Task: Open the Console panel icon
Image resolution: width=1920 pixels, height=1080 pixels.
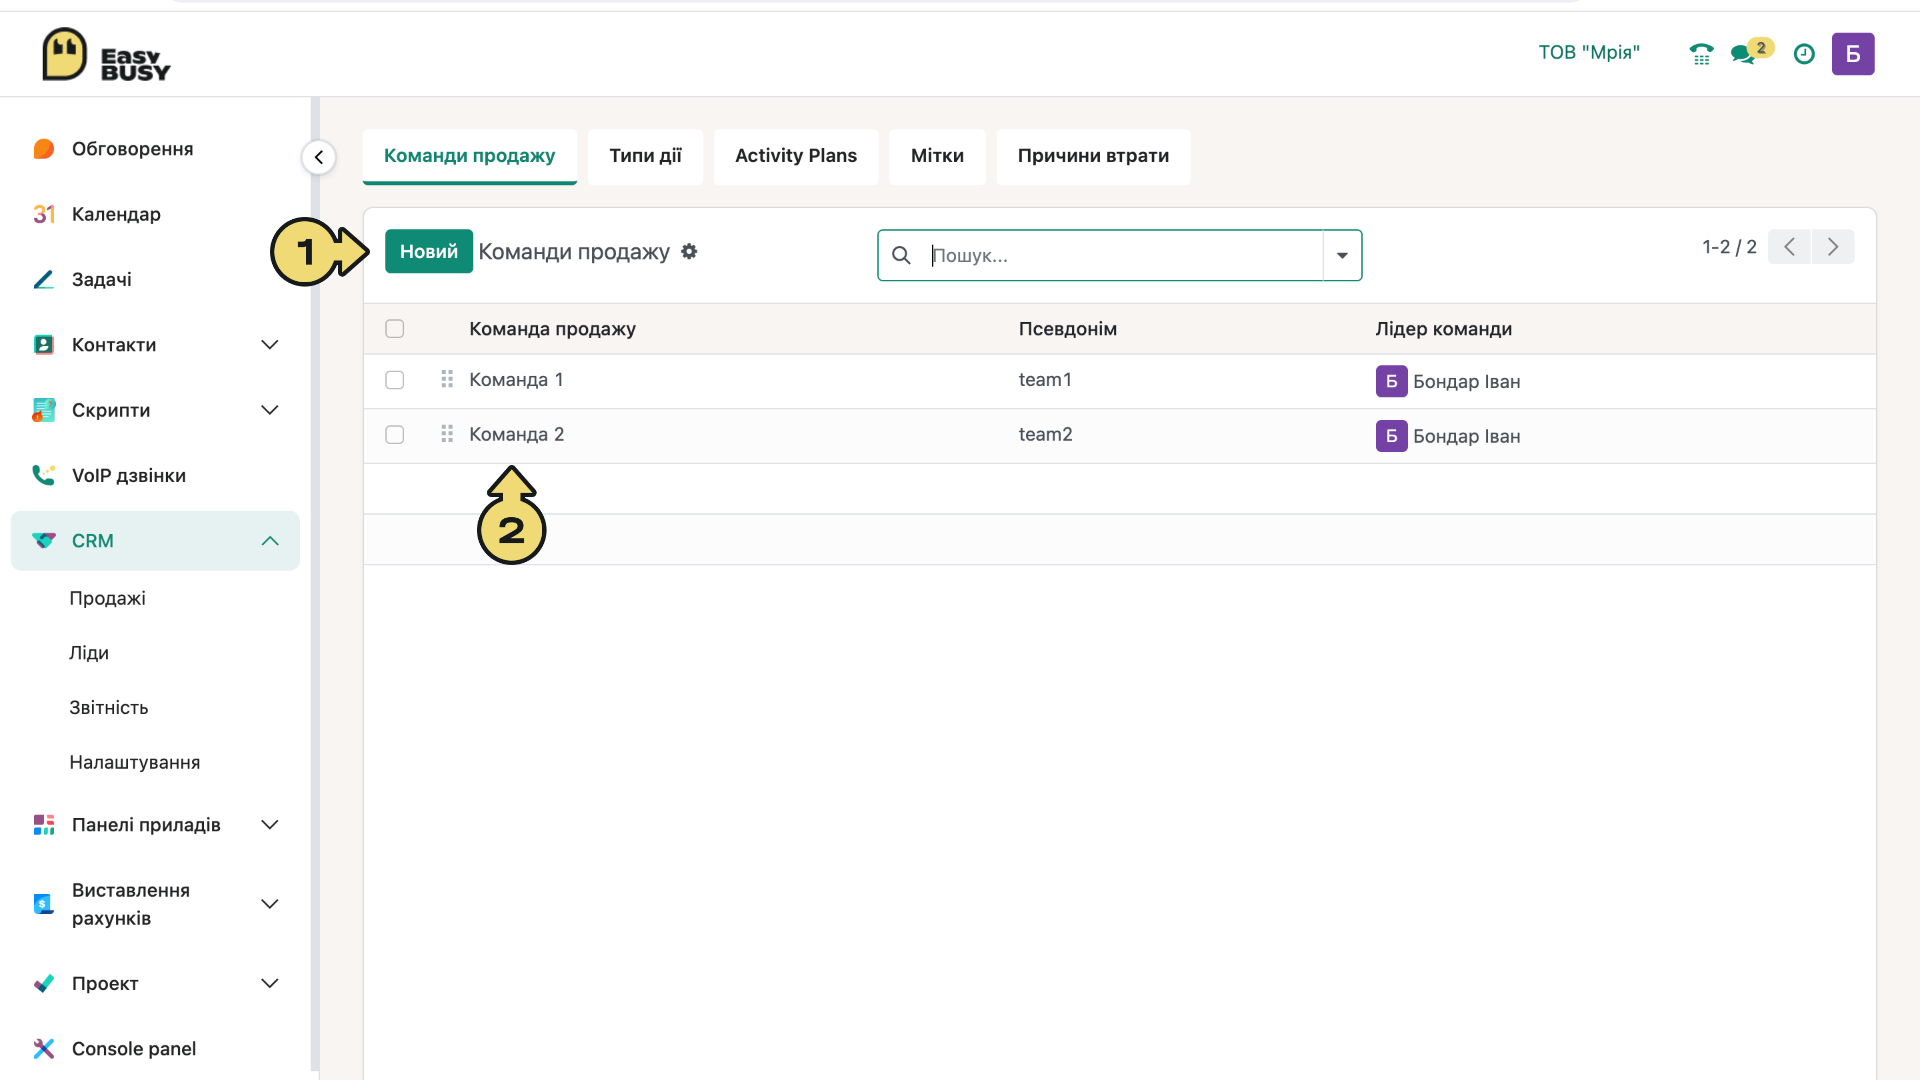Action: click(43, 1048)
